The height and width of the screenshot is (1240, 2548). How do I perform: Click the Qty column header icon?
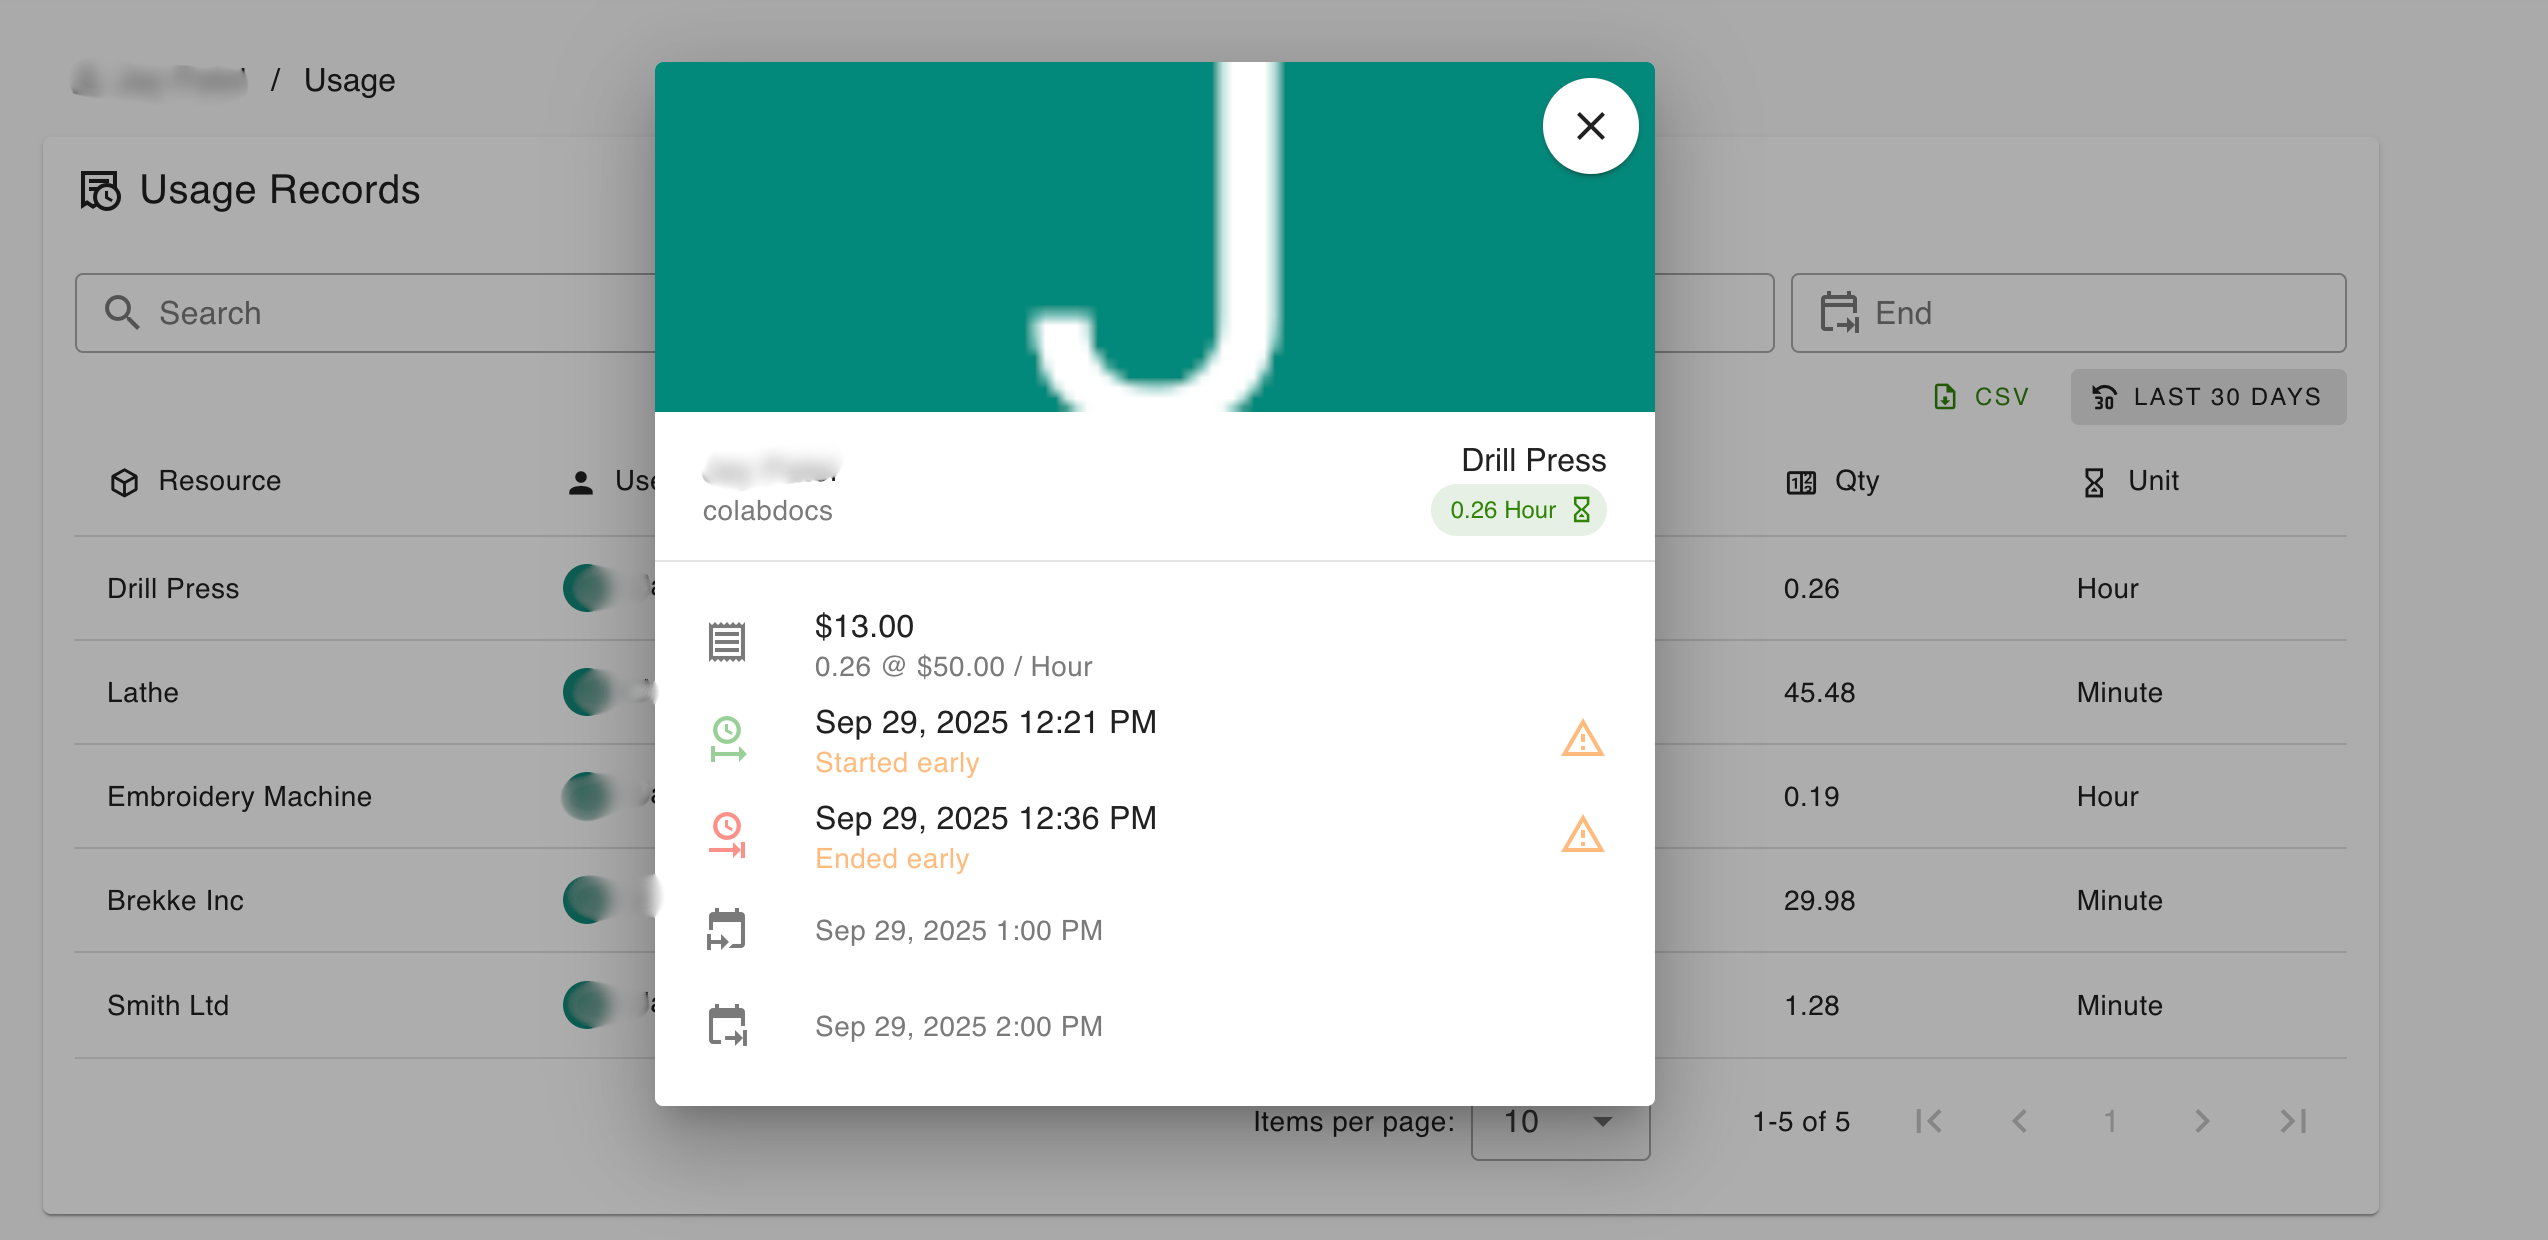(x=1800, y=481)
